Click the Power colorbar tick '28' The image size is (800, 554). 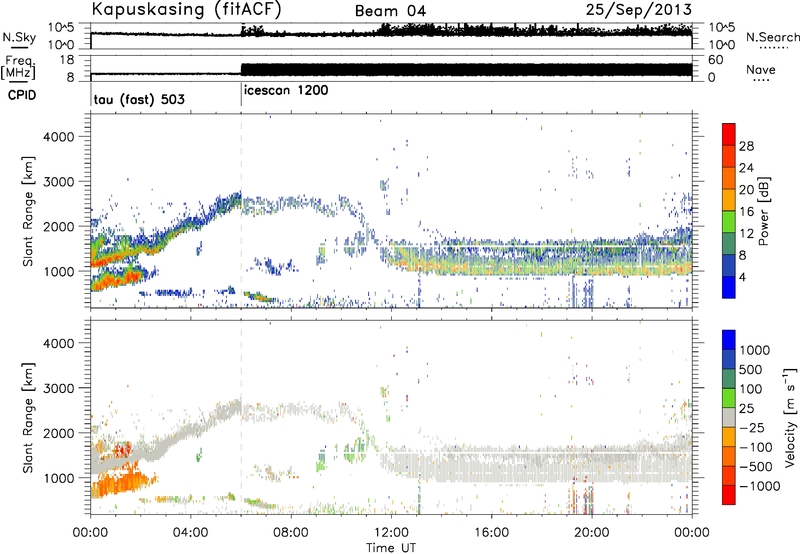[746, 146]
